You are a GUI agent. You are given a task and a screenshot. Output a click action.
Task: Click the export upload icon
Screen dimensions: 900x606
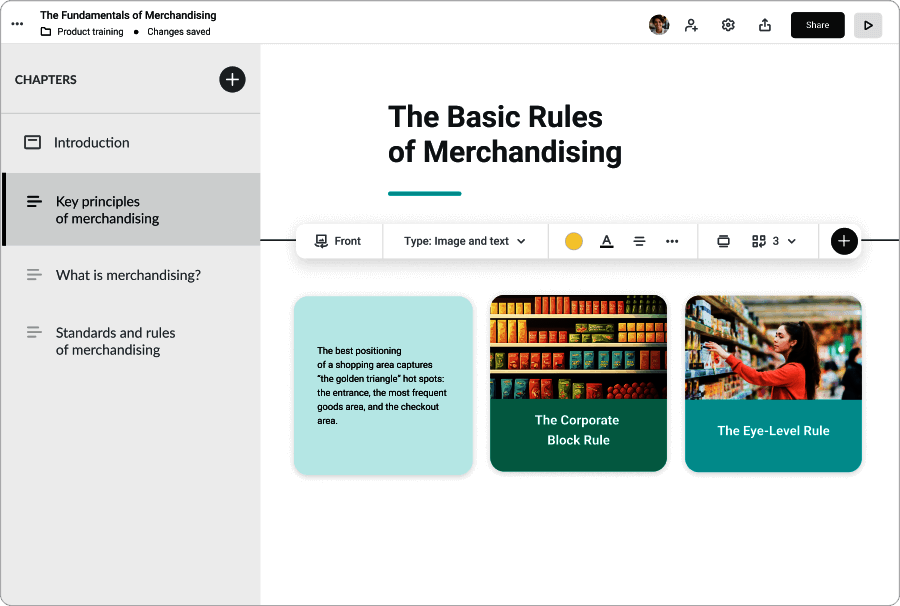pos(765,25)
